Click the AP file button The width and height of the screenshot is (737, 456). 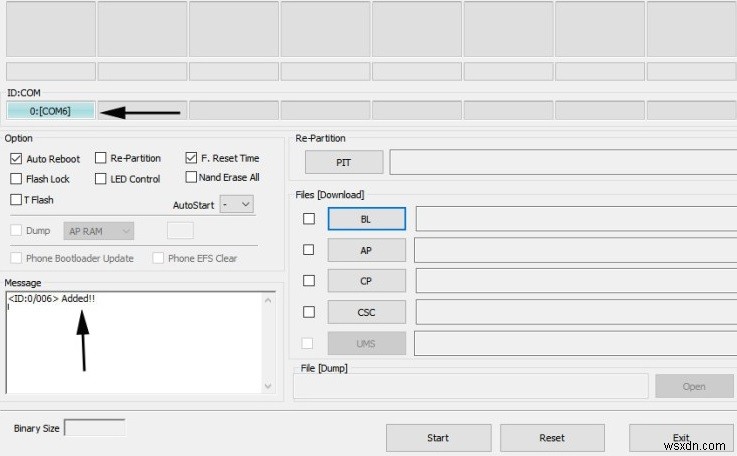366,250
